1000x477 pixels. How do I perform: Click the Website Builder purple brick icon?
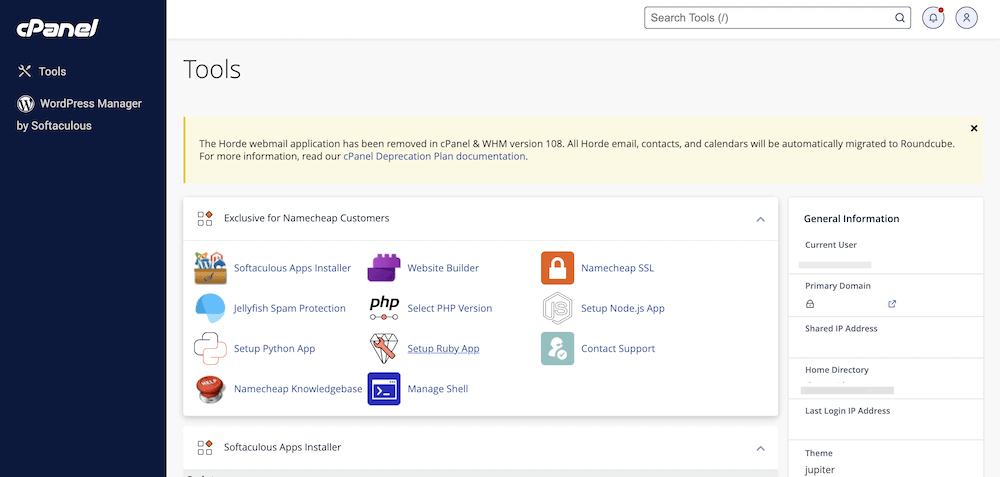tap(384, 268)
